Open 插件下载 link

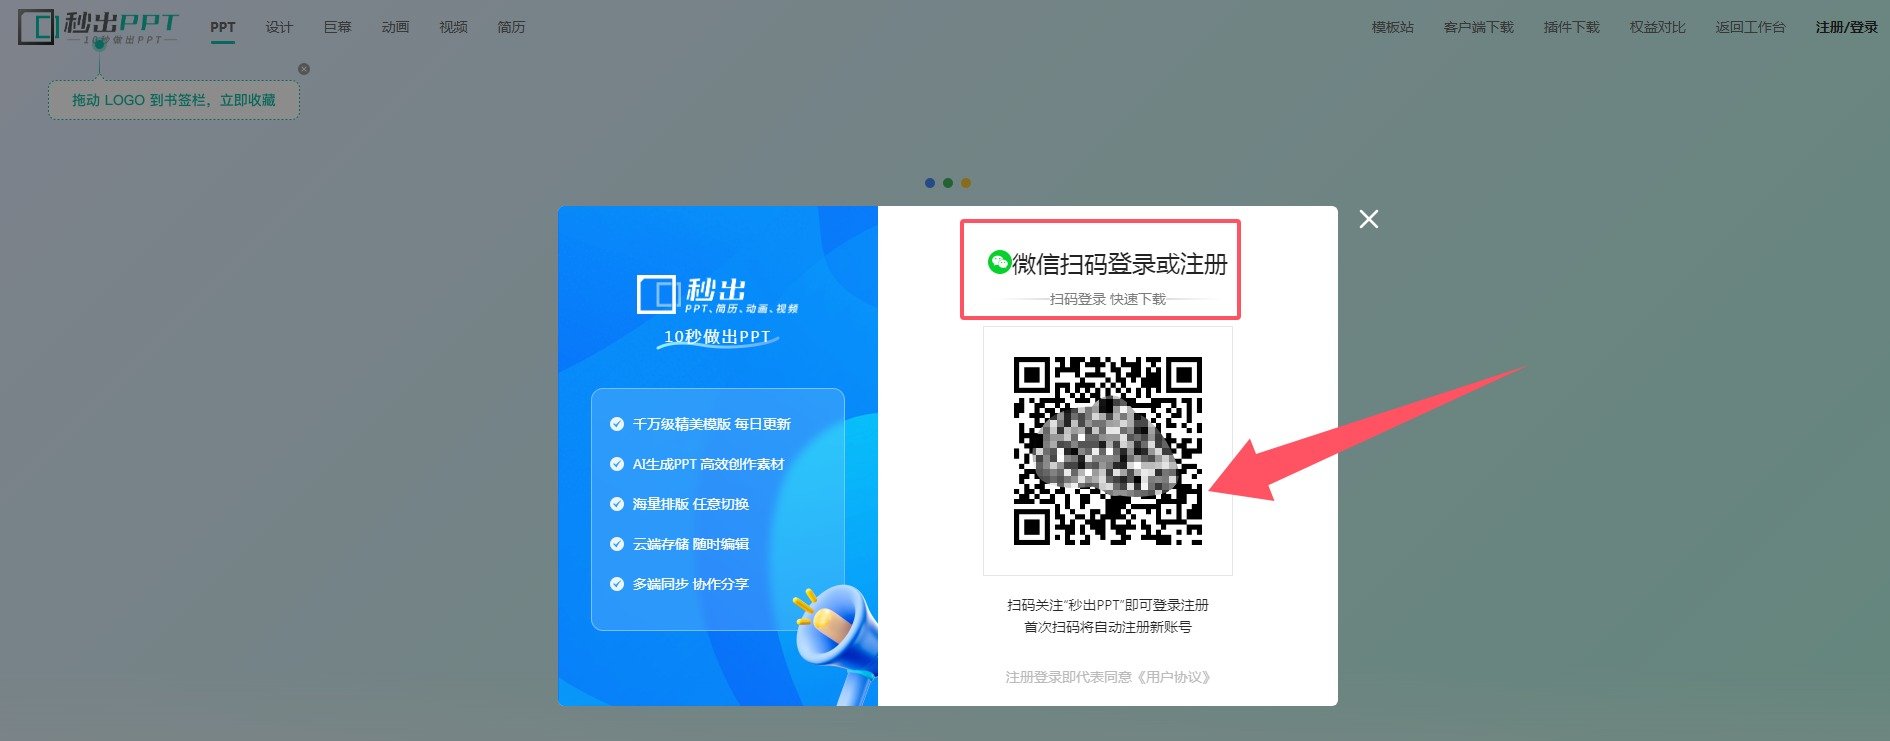pyautogui.click(x=1572, y=27)
